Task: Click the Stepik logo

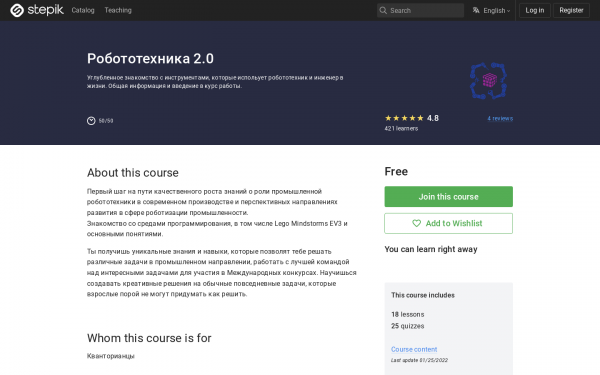Action: (x=37, y=10)
